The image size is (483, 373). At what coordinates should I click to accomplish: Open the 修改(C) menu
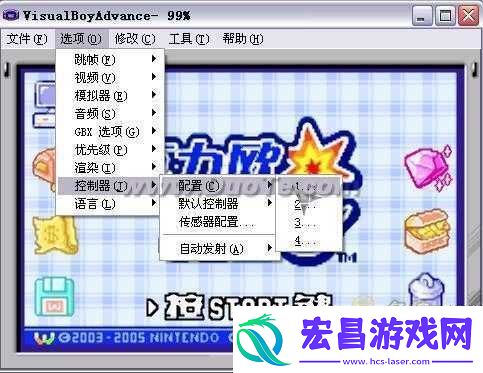tap(135, 39)
